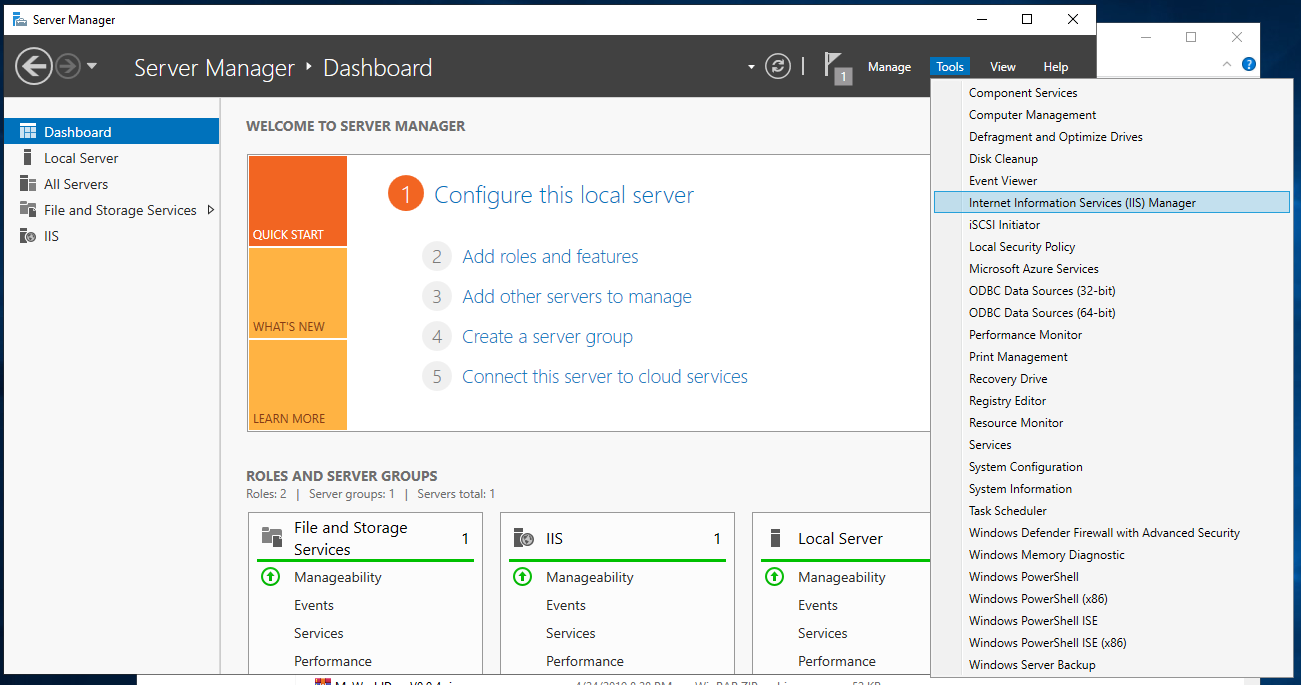This screenshot has height=685, width=1301.
Task: Click Manageability status icon in File and Storage tile
Action: tap(270, 577)
